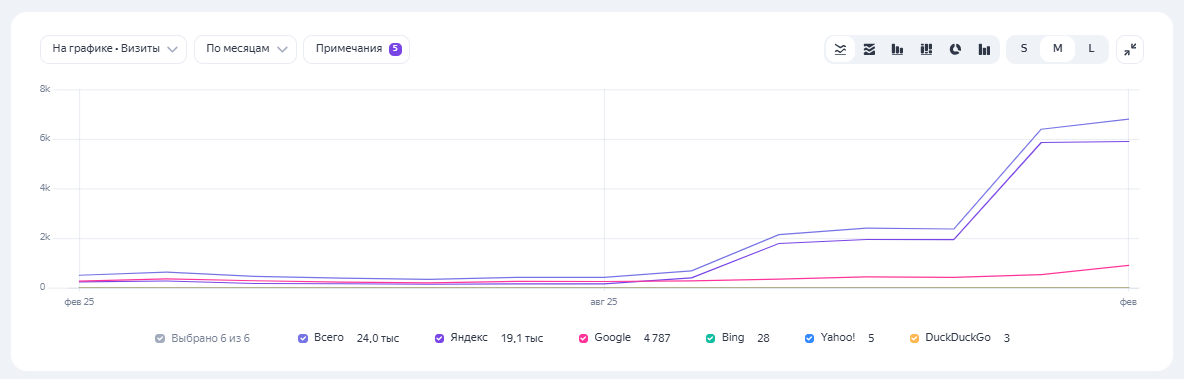The width and height of the screenshot is (1184, 379).
Task: Click the '2k' y-axis label
Action: pos(45,238)
